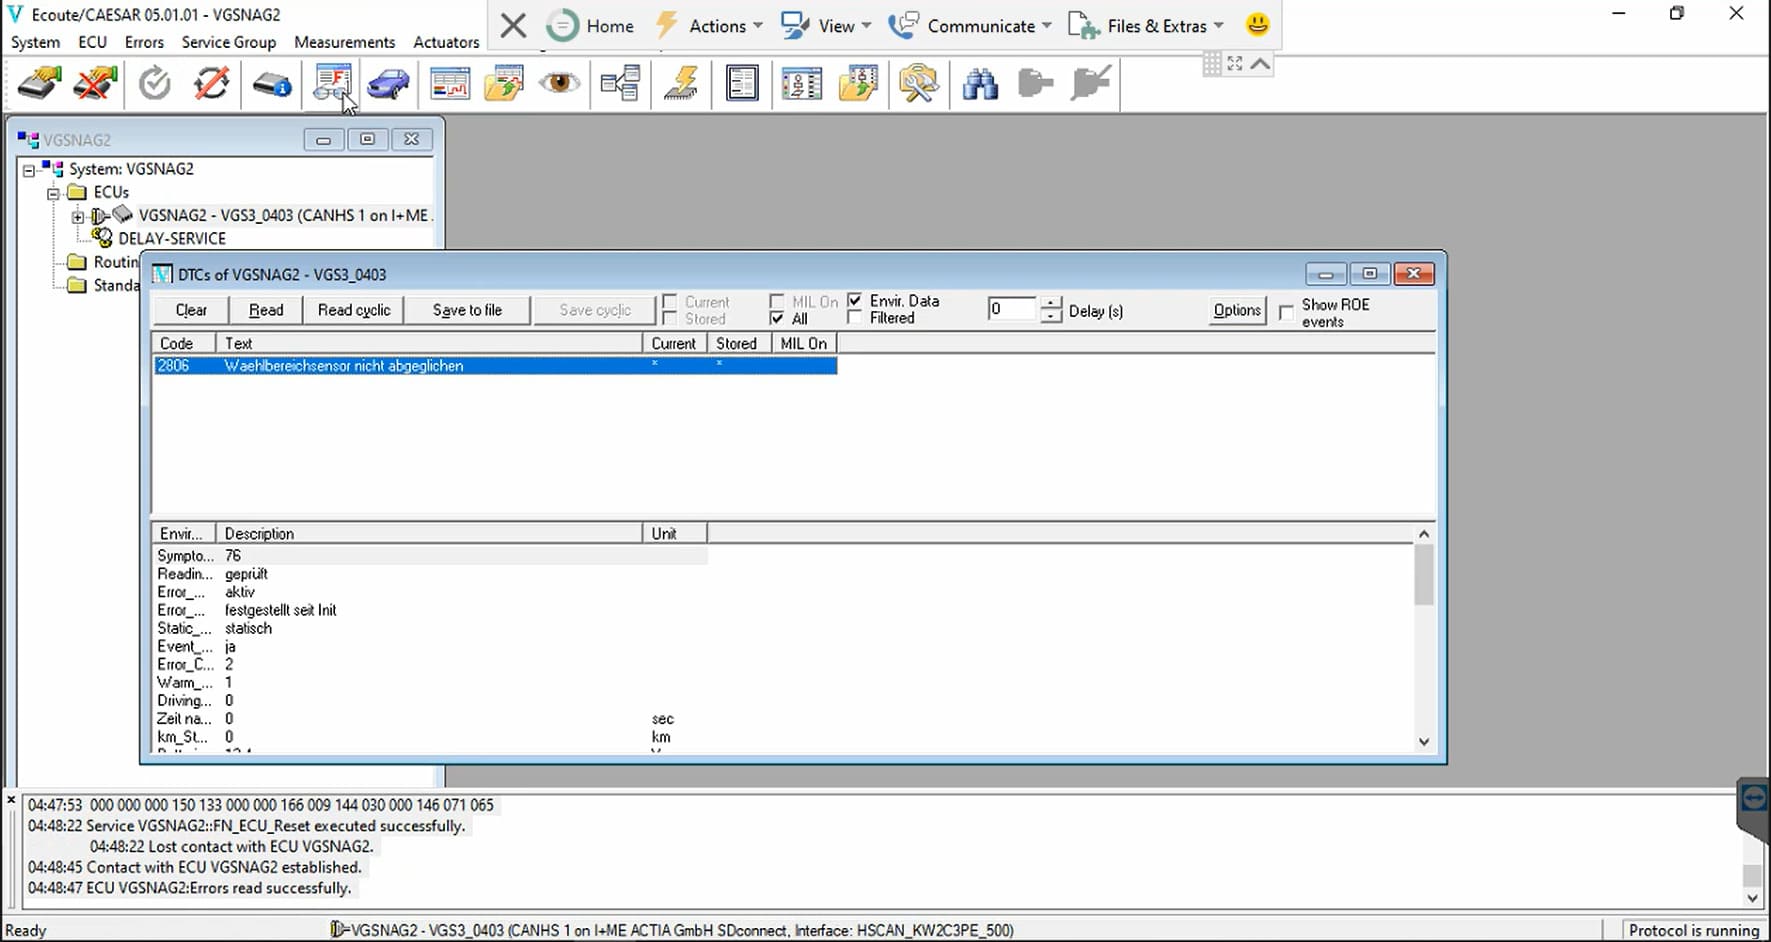Select DTC row 2806 in the list
Screen dimensions: 1771x942
[x=495, y=366]
